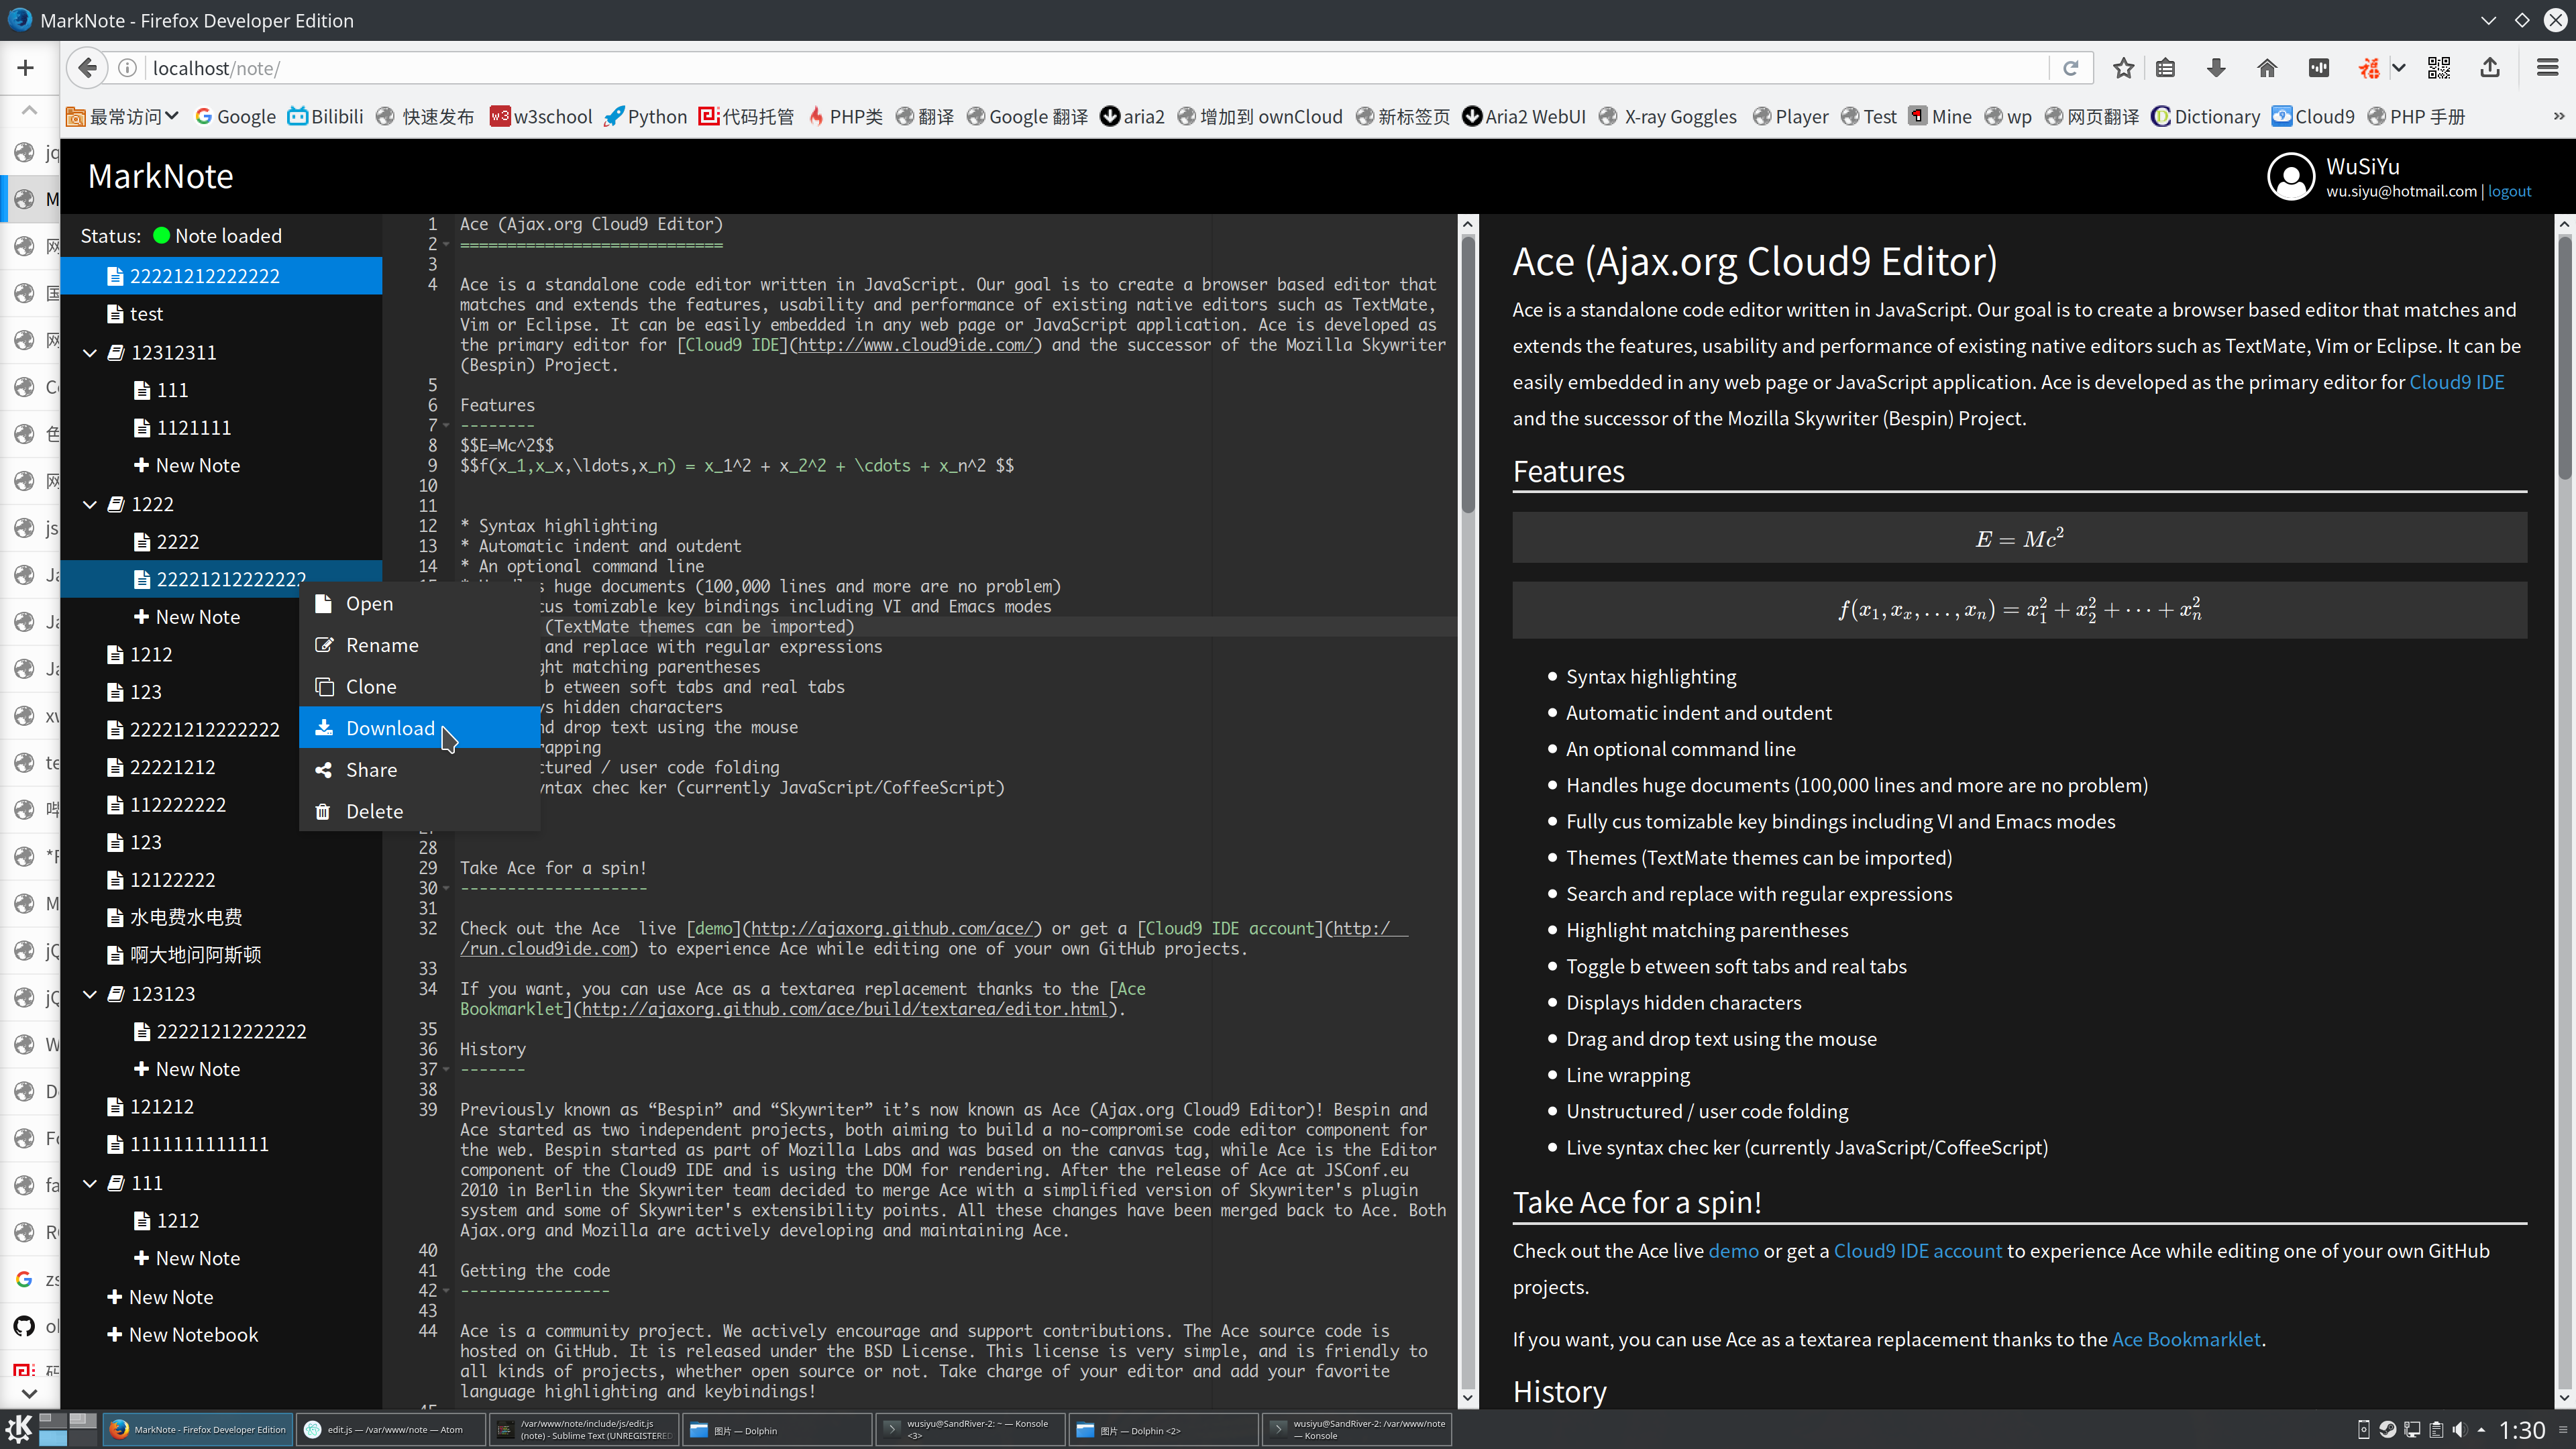Viewport: 2576px width, 1449px height.
Task: Open the downloads arrow icon
Action: pyautogui.click(x=2216, y=68)
